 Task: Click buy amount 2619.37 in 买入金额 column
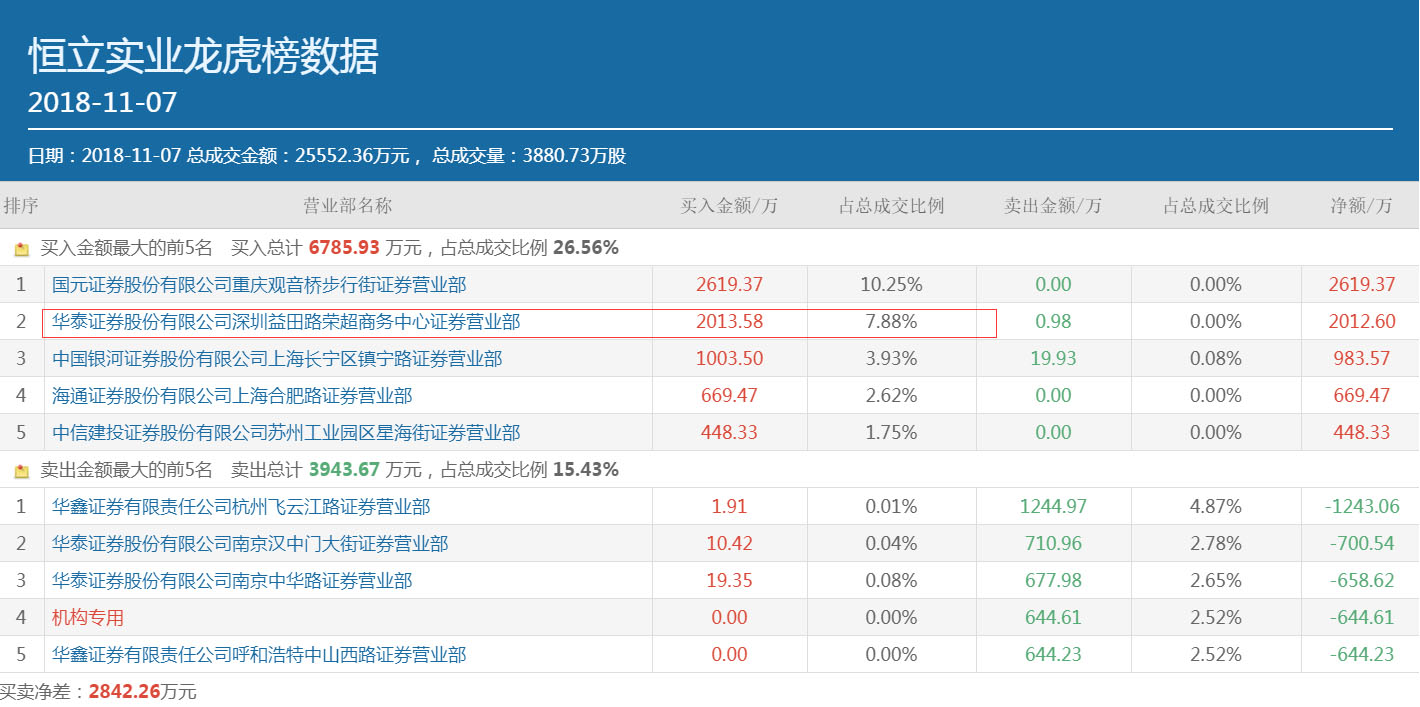729,285
